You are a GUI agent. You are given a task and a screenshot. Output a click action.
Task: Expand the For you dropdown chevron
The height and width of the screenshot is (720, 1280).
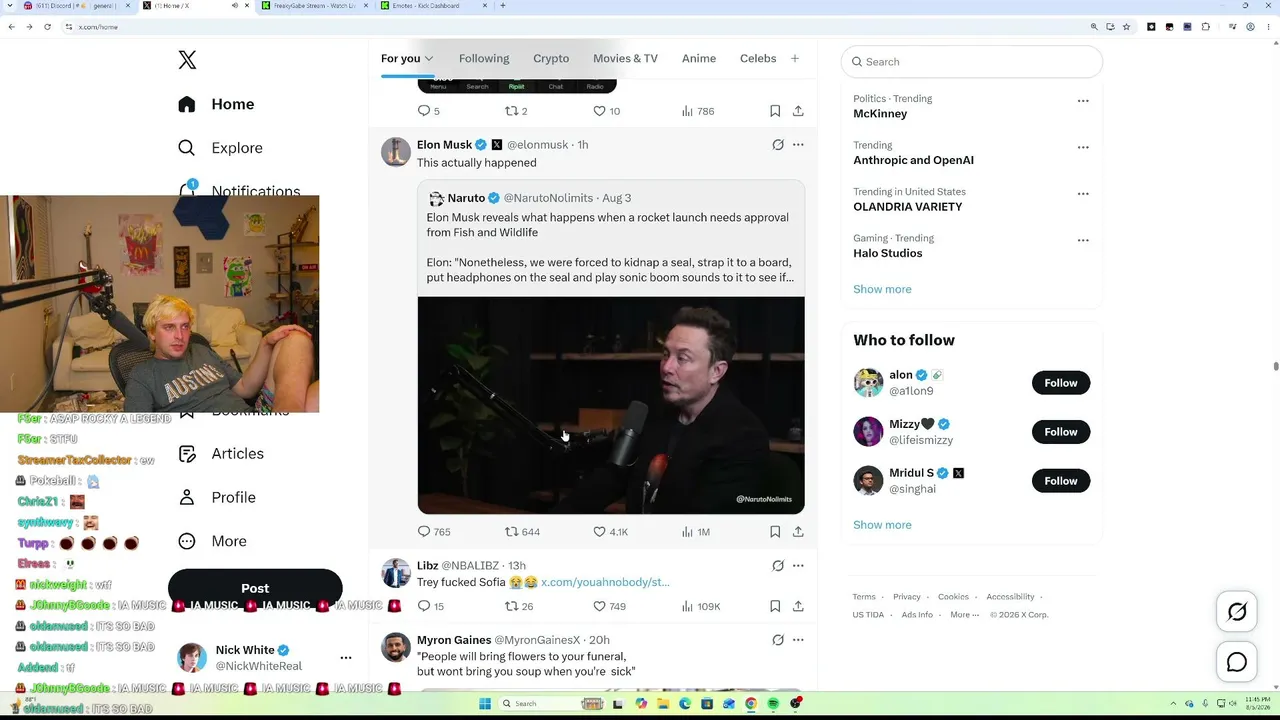(429, 59)
